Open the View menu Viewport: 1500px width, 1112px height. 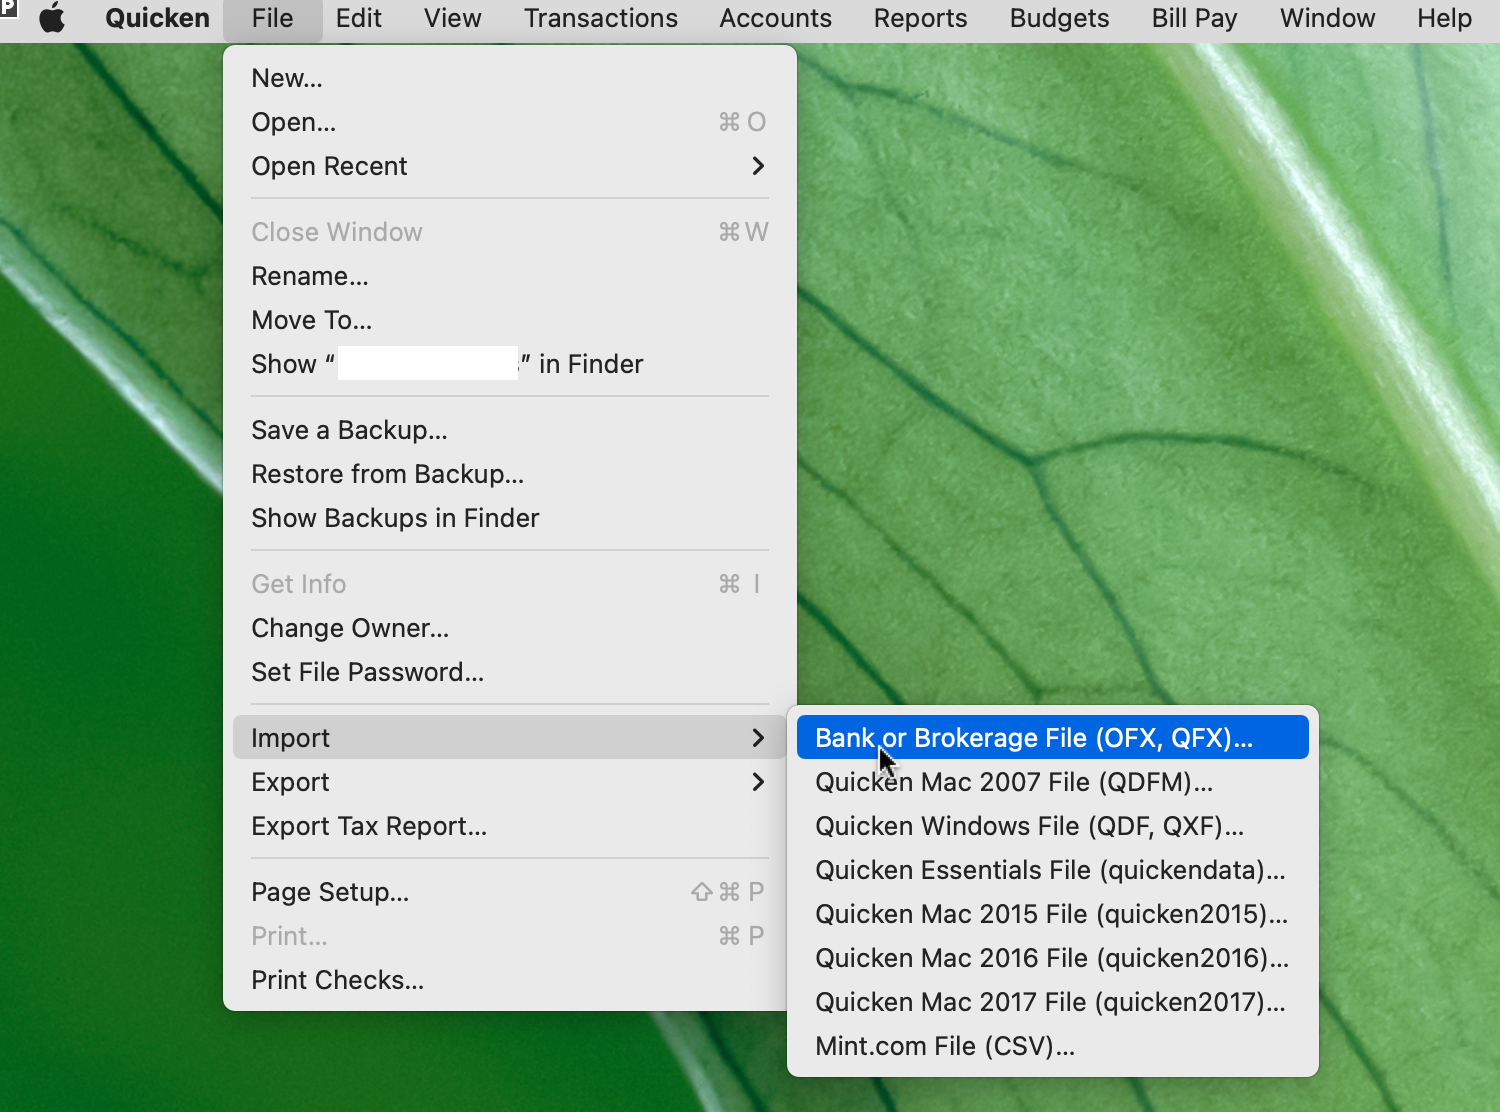point(452,18)
